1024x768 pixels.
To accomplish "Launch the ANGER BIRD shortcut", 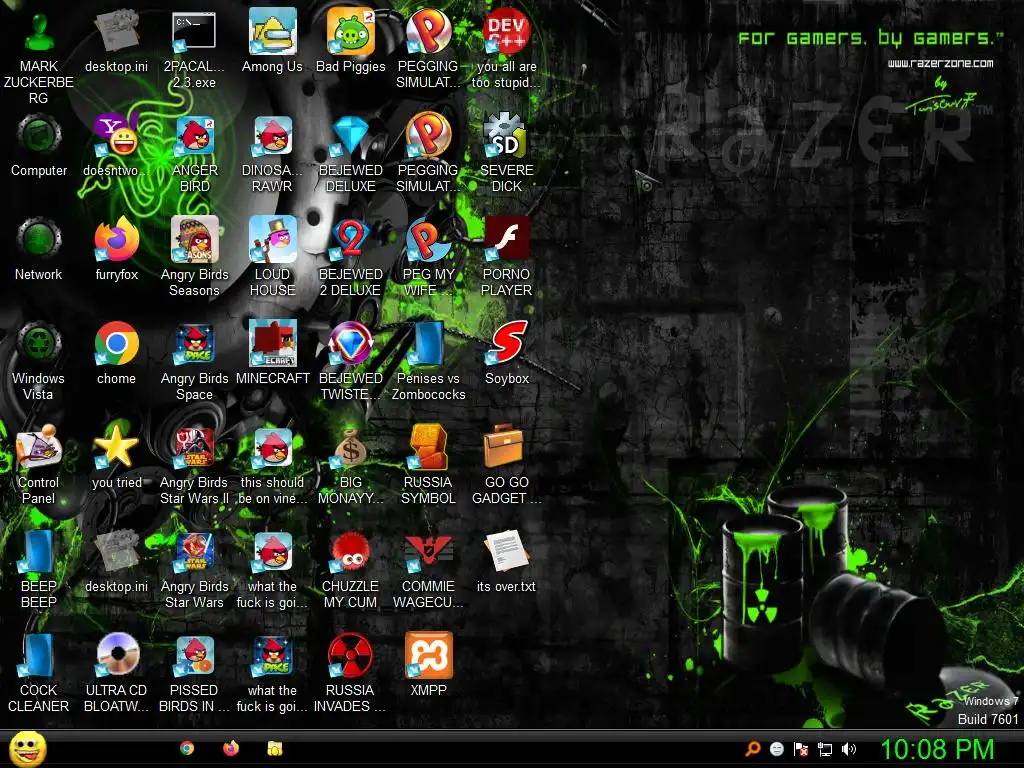I will click(194, 135).
